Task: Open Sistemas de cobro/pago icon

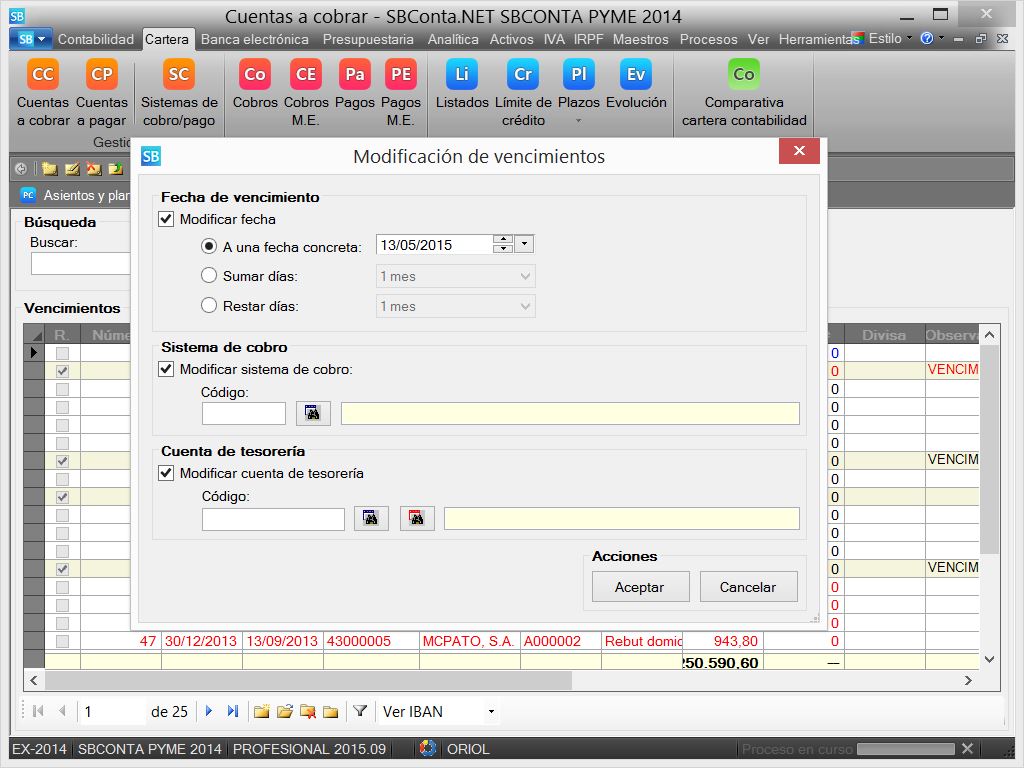Action: point(179,75)
